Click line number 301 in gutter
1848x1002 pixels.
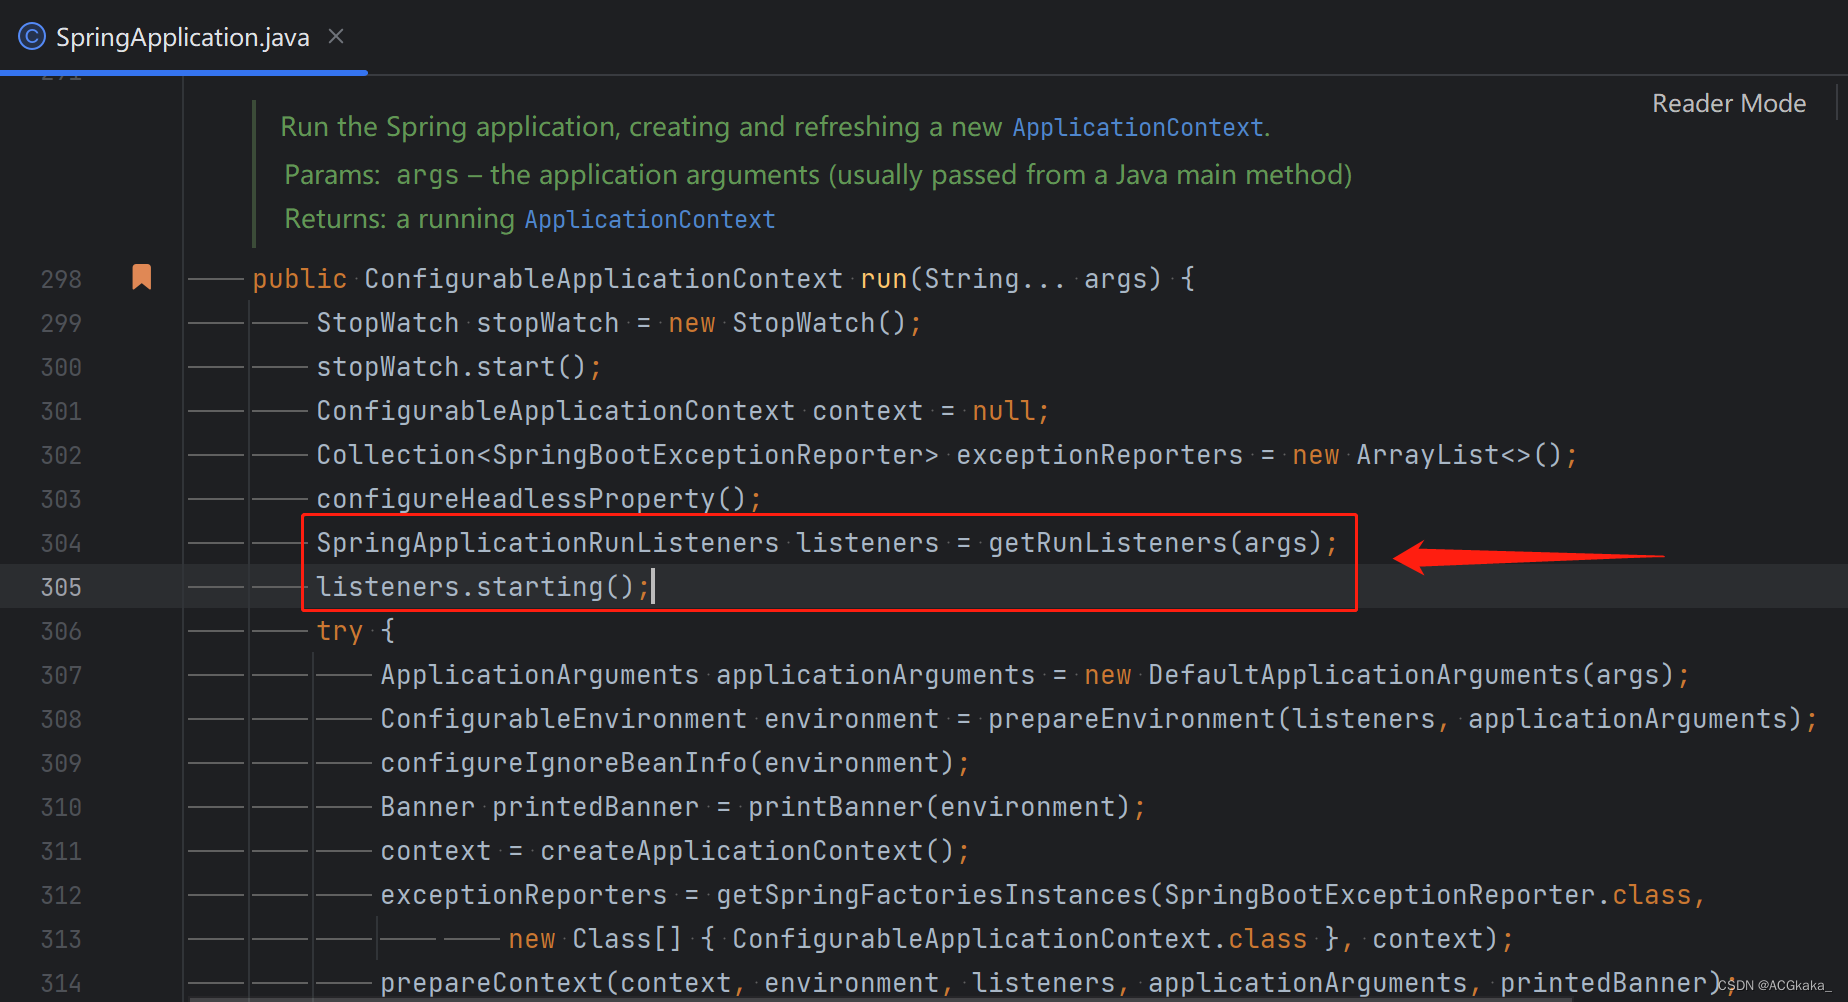coord(61,411)
